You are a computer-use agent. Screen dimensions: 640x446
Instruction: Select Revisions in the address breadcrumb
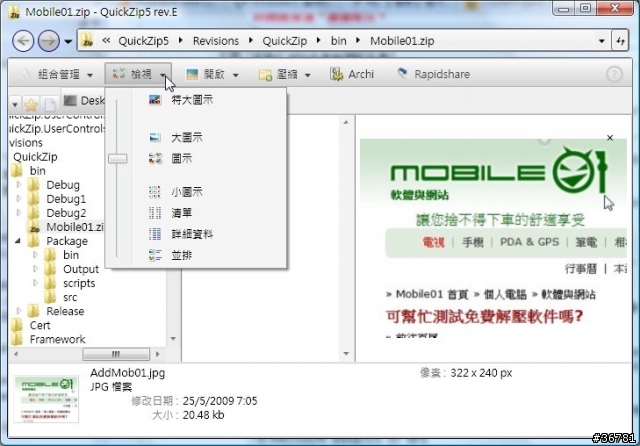click(x=216, y=41)
